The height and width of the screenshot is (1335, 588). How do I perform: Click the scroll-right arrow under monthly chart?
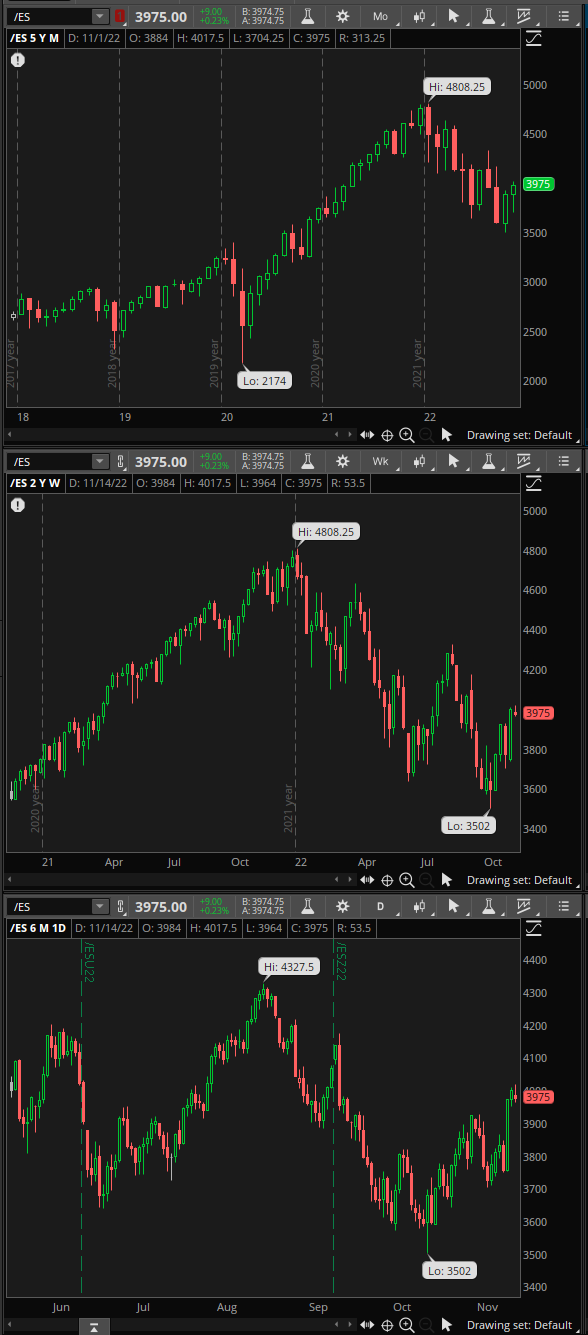(349, 435)
